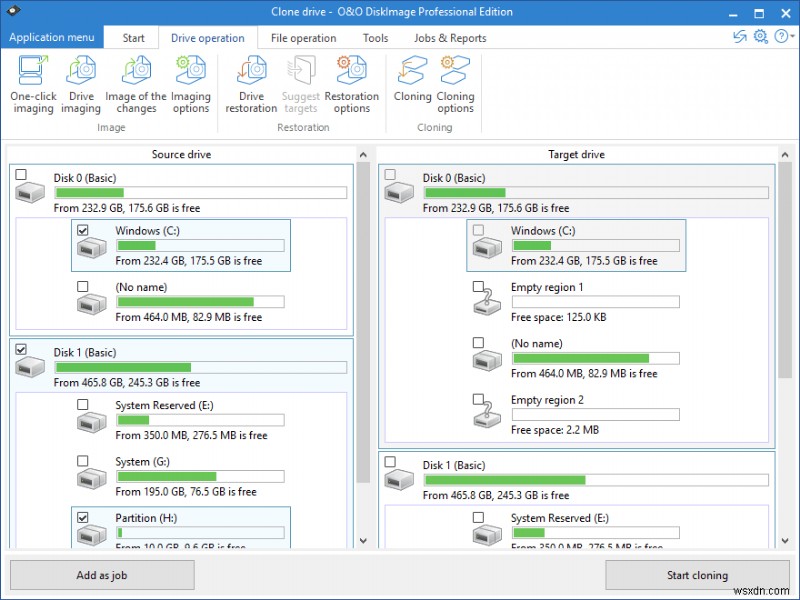The height and width of the screenshot is (600, 800).
Task: Click the help question mark icon
Action: click(x=781, y=36)
